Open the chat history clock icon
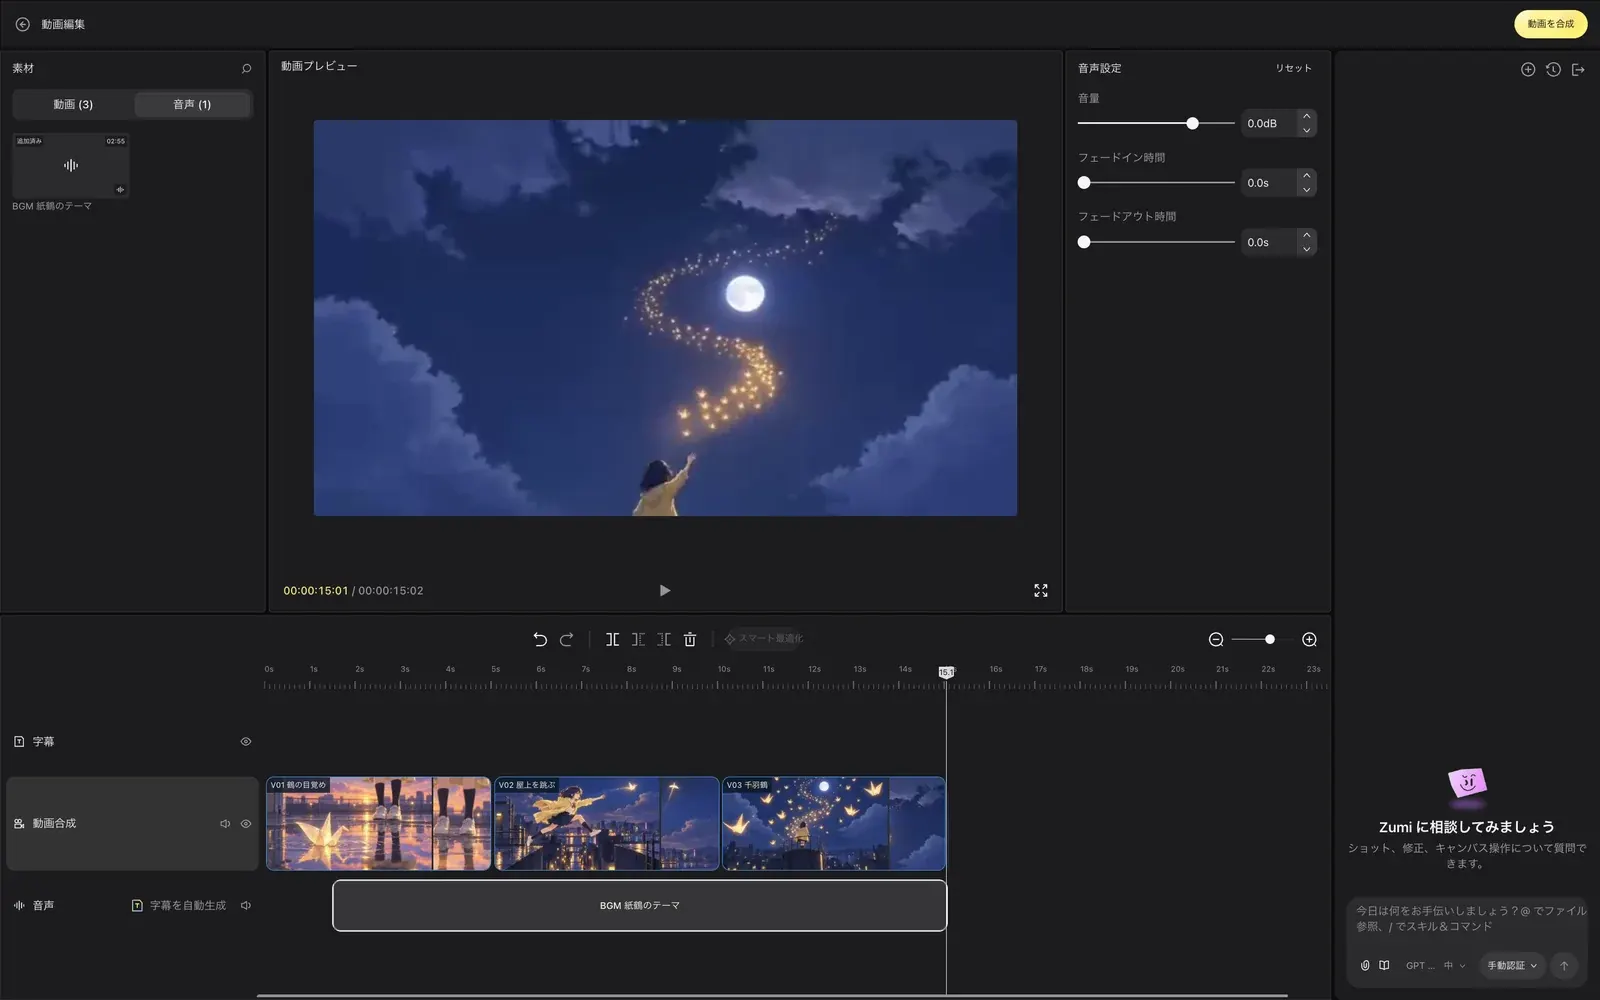The width and height of the screenshot is (1600, 1000). pyautogui.click(x=1553, y=69)
